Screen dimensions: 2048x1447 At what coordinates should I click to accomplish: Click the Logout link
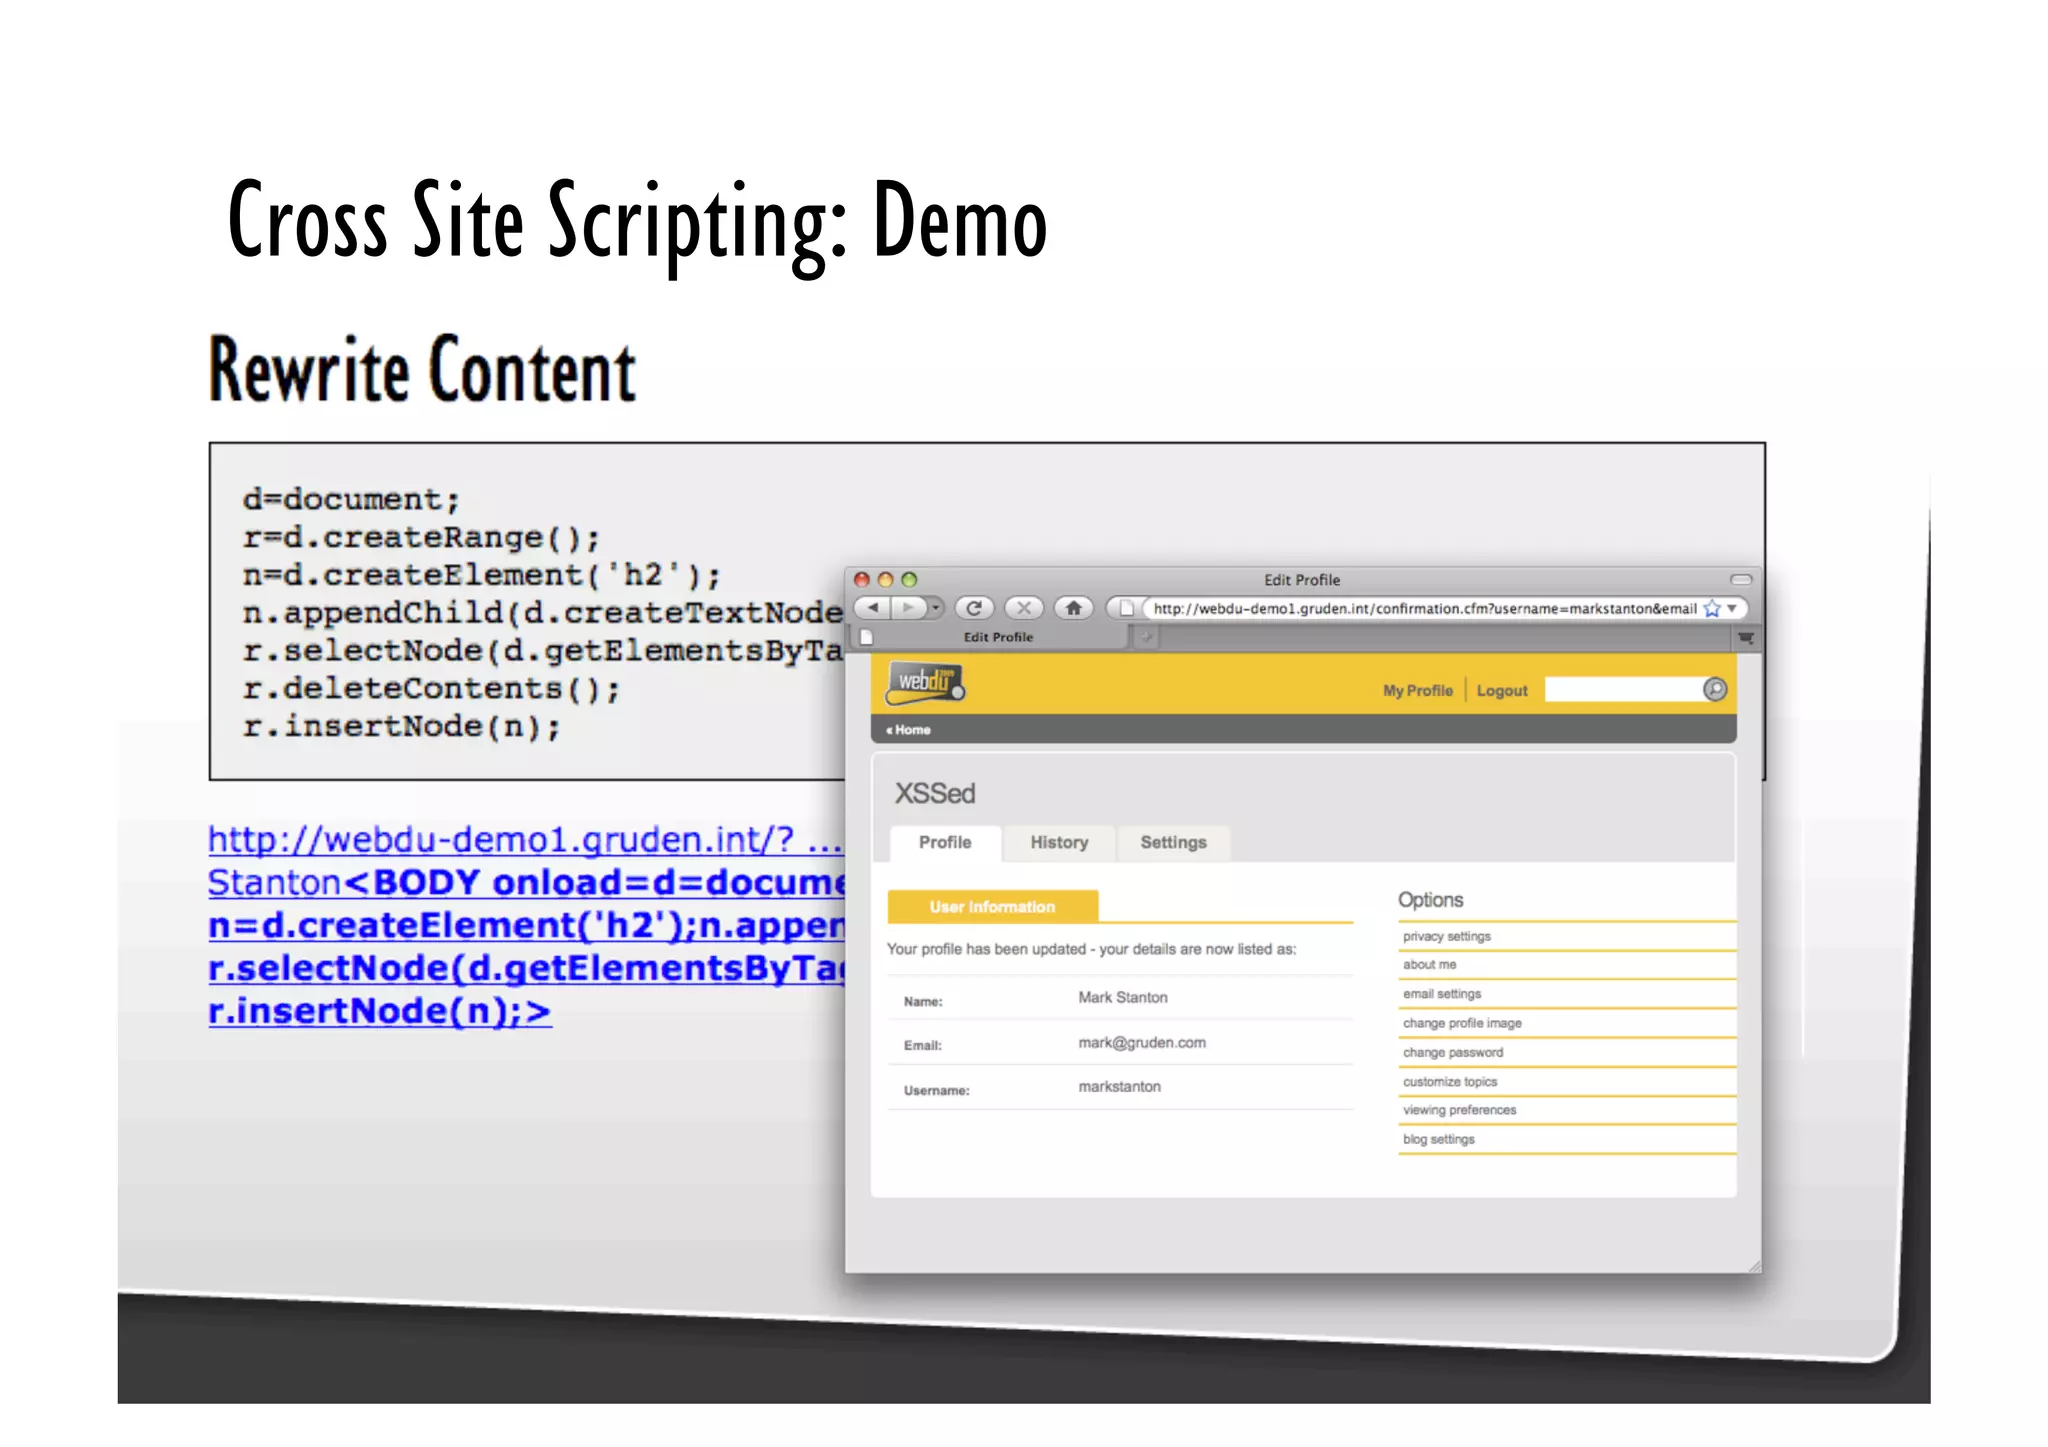click(1501, 690)
